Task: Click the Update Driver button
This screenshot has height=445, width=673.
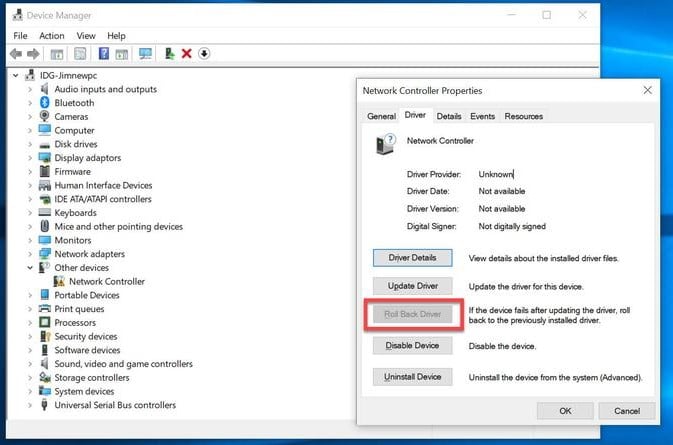Action: coord(412,286)
